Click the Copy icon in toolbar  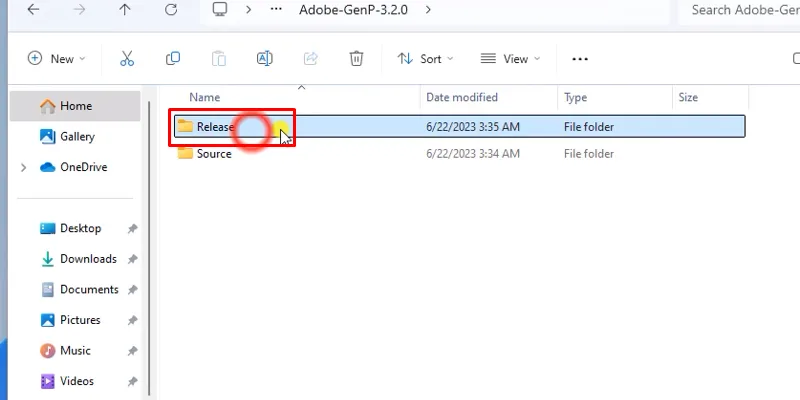point(173,59)
